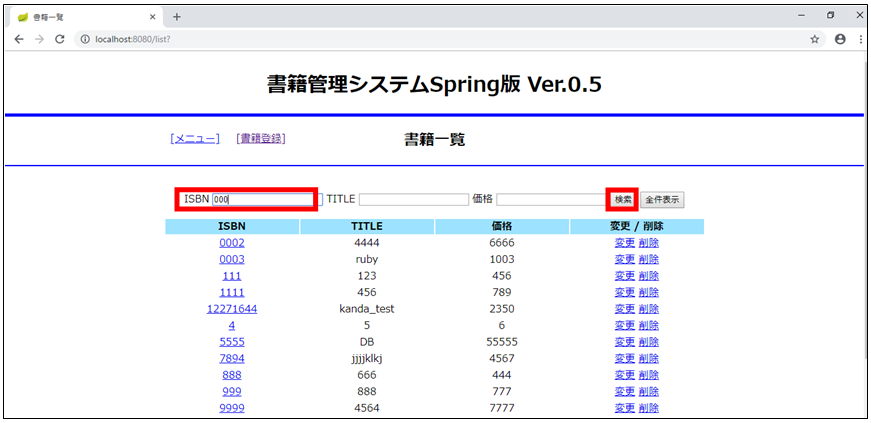Viewport: 871px width, 423px height.
Task: Bookmark this page with star icon
Action: point(815,39)
